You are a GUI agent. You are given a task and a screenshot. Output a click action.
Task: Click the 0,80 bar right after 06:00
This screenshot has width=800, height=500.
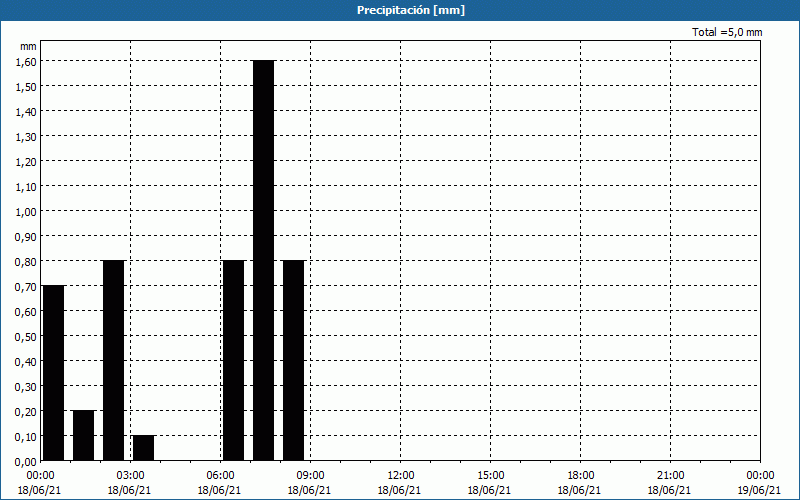click(234, 361)
